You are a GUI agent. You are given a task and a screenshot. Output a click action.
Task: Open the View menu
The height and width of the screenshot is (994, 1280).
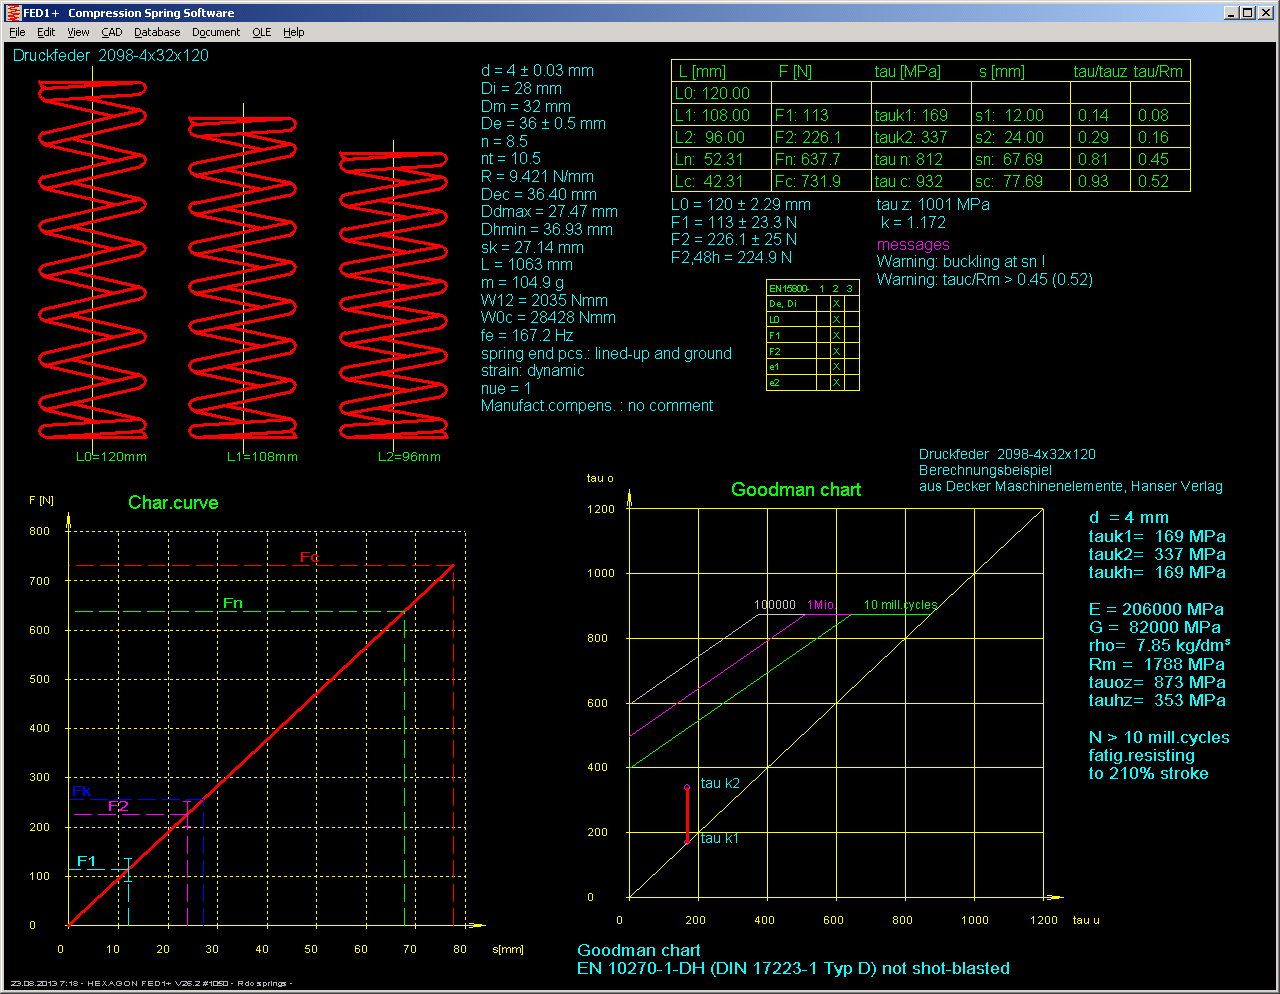point(78,32)
